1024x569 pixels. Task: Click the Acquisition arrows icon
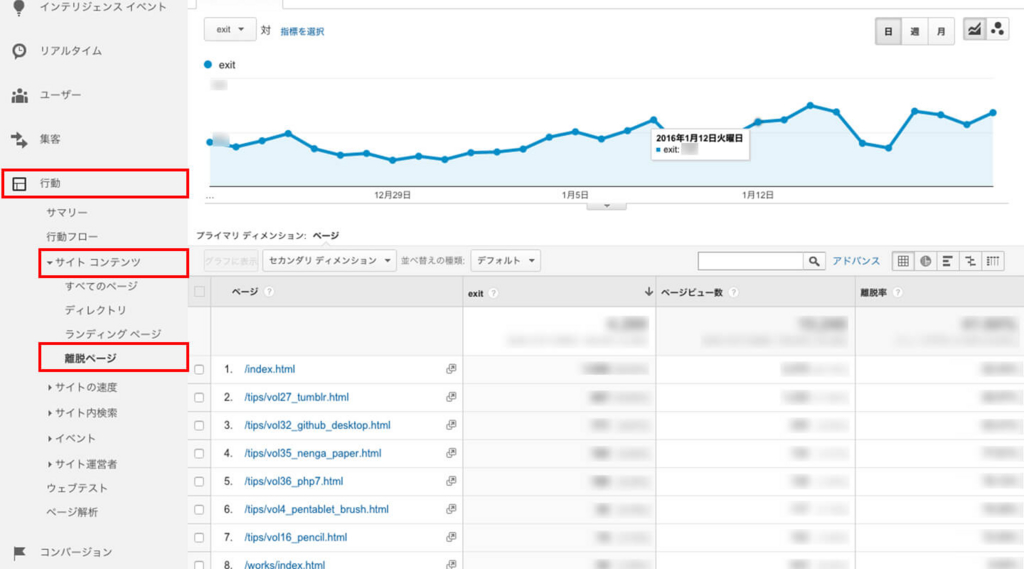click(x=20, y=139)
